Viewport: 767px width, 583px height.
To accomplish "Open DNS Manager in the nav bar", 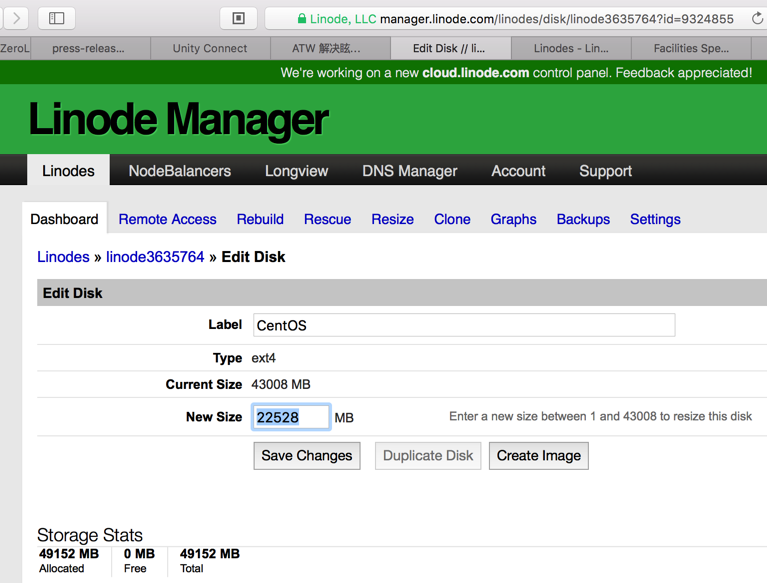I will [409, 171].
